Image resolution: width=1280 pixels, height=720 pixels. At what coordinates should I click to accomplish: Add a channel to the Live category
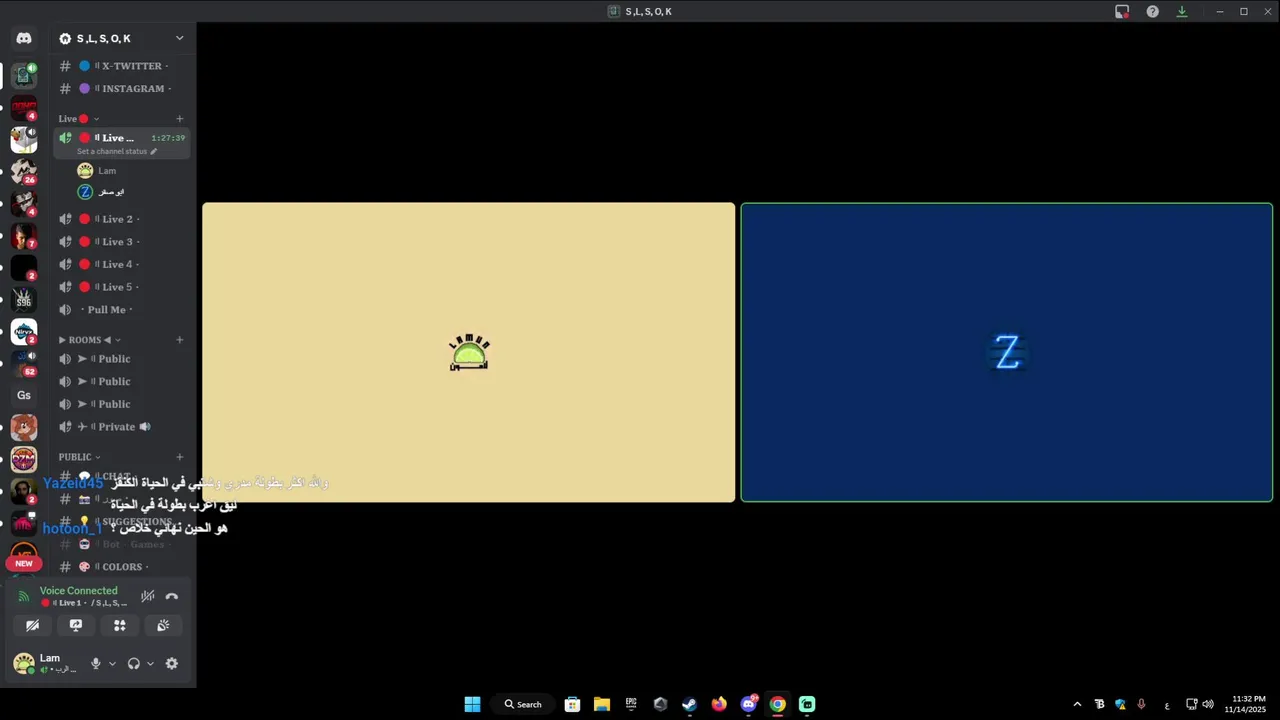(x=180, y=118)
